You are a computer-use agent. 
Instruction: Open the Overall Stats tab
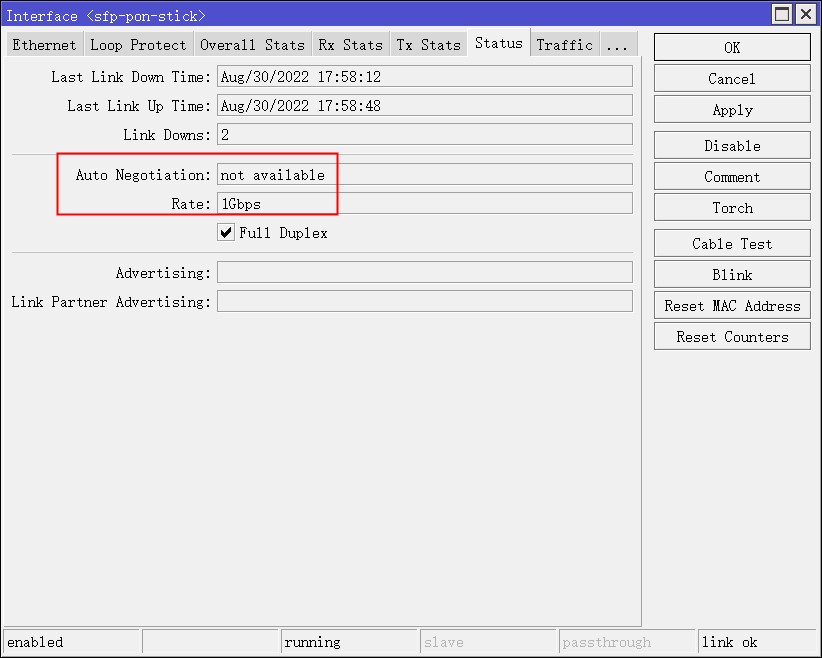tap(253, 45)
